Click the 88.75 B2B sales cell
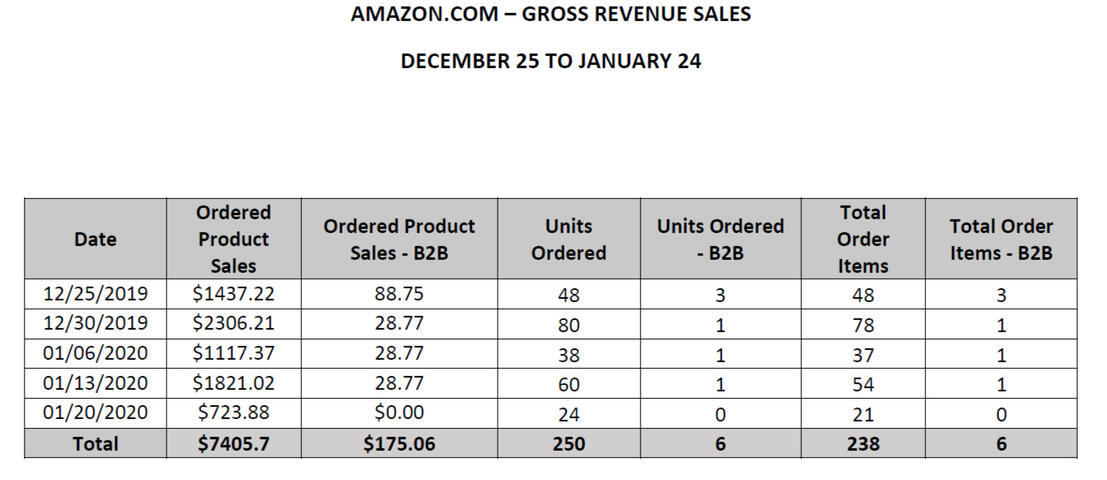The width and height of the screenshot is (1107, 480). 399,294
